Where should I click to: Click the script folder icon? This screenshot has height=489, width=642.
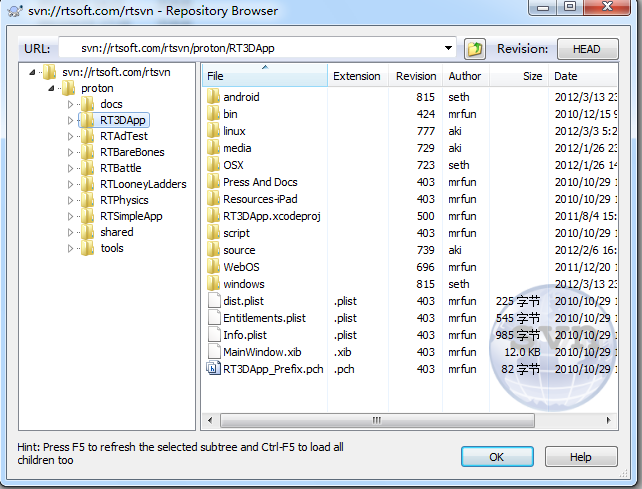(x=213, y=233)
